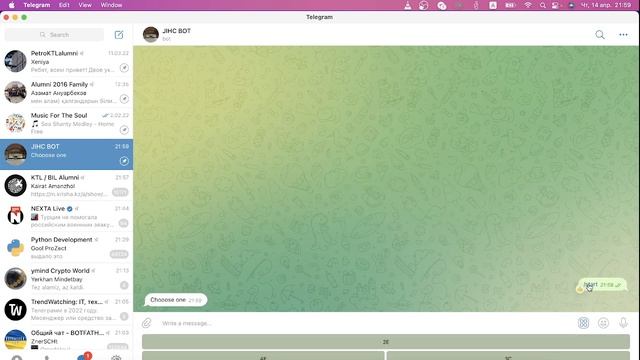Click the pin icon on Music For The Soul row
The image size is (640, 360).
124,130
